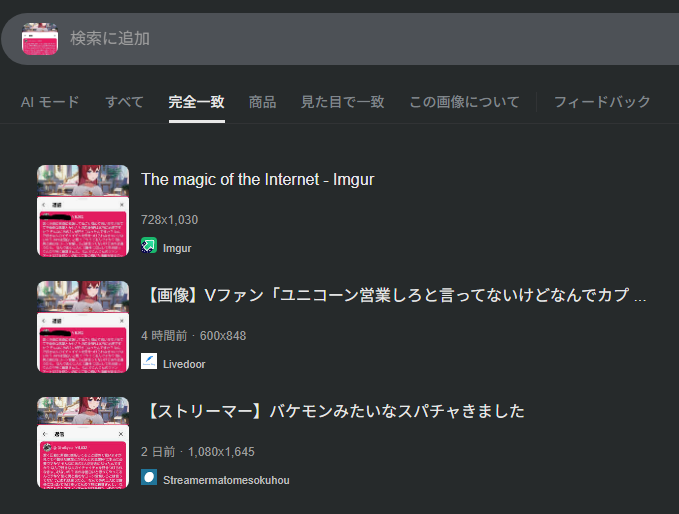Image resolution: width=679 pixels, height=514 pixels.
Task: Switch to the AI モード tab
Action: 50,102
